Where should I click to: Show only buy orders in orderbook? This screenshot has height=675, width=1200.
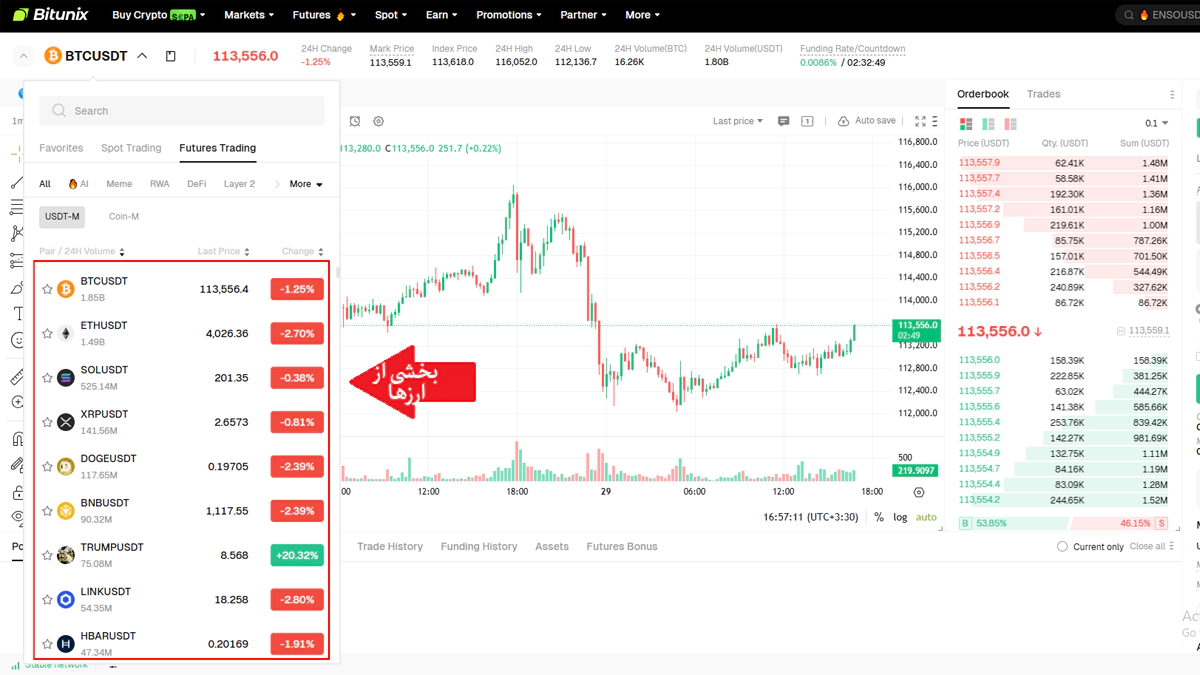988,124
